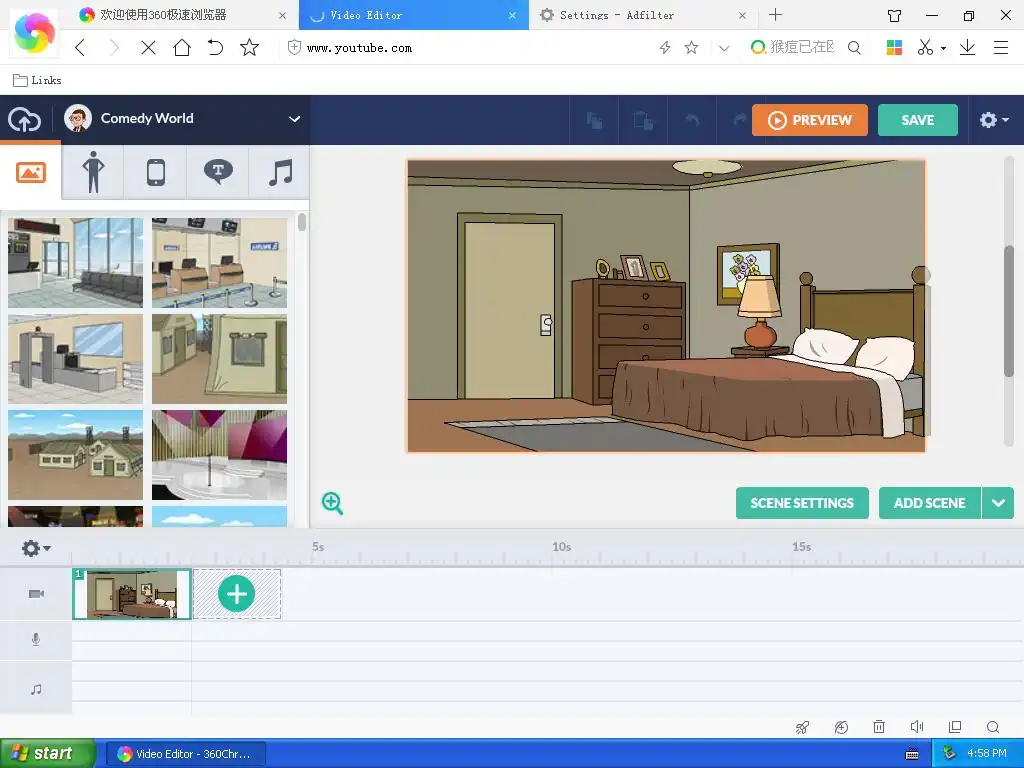Image resolution: width=1024 pixels, height=768 pixels.
Task: Click the rocket accelerator icon in status bar
Action: pyautogui.click(x=803, y=727)
